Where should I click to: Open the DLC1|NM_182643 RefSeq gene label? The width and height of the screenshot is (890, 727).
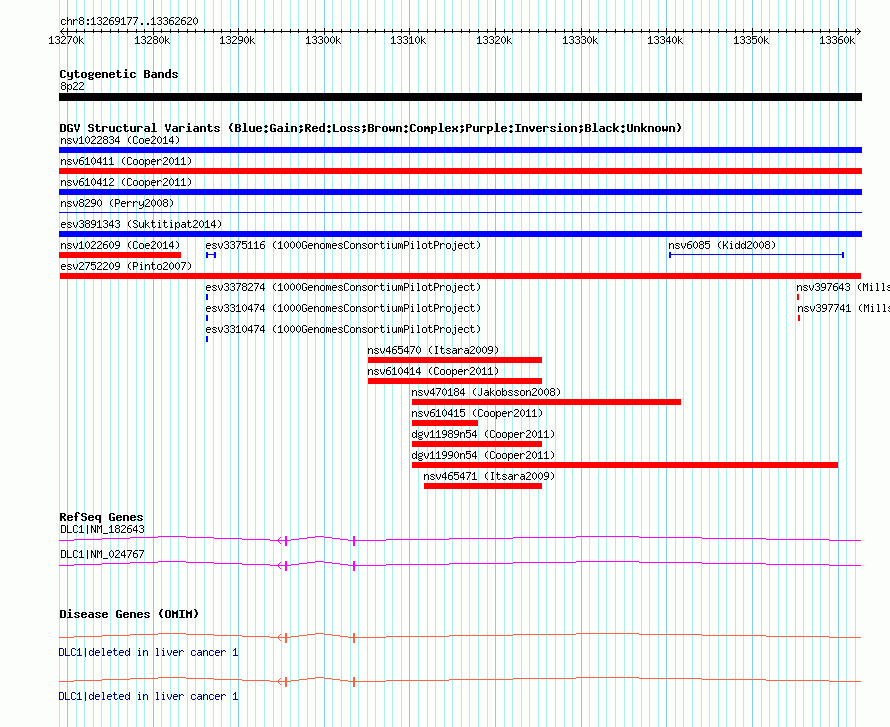pos(102,529)
